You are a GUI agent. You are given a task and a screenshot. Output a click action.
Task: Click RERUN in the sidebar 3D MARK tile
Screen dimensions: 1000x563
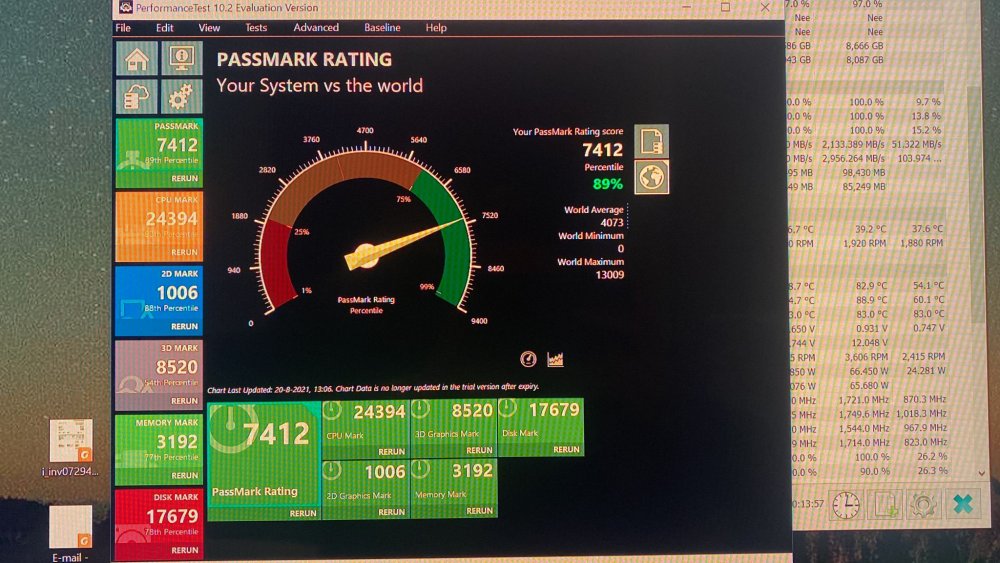[184, 401]
